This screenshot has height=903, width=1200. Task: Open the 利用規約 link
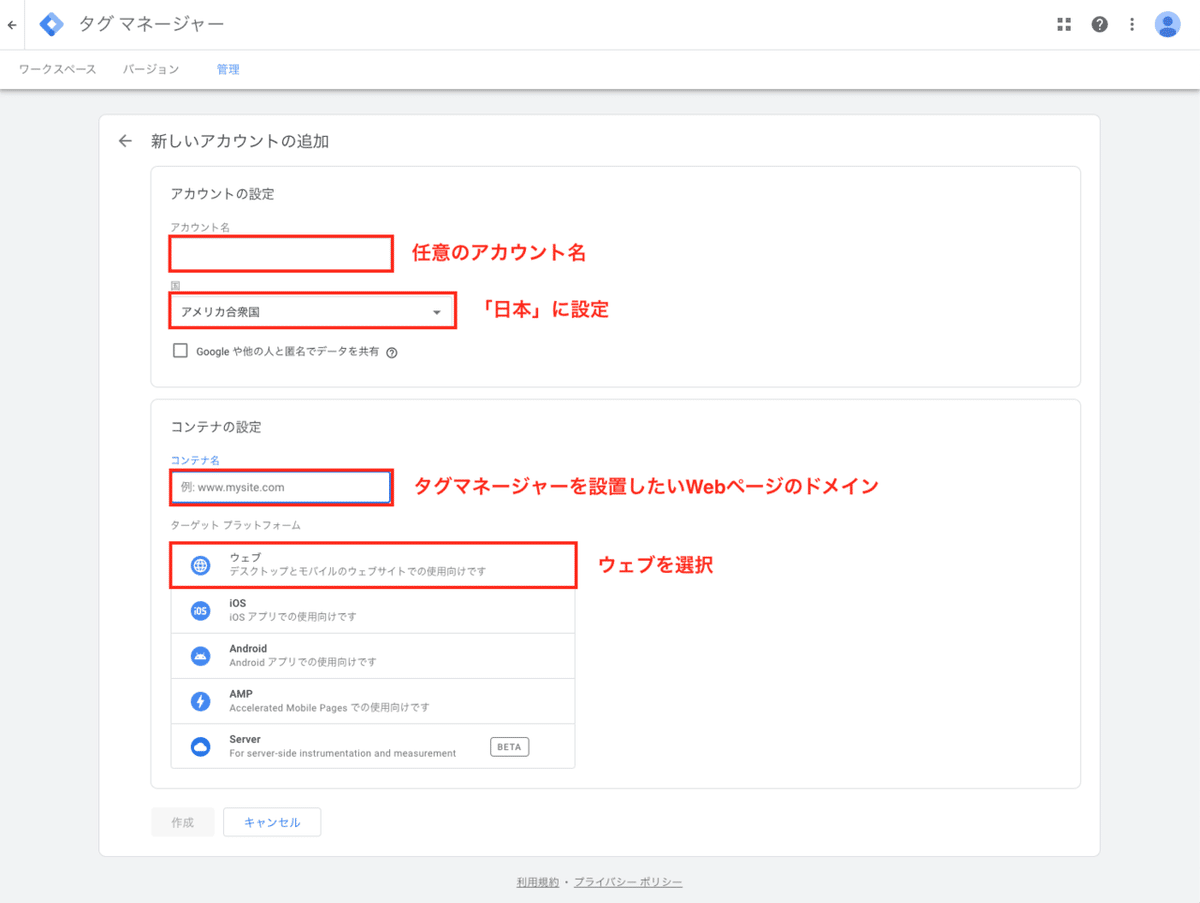537,881
